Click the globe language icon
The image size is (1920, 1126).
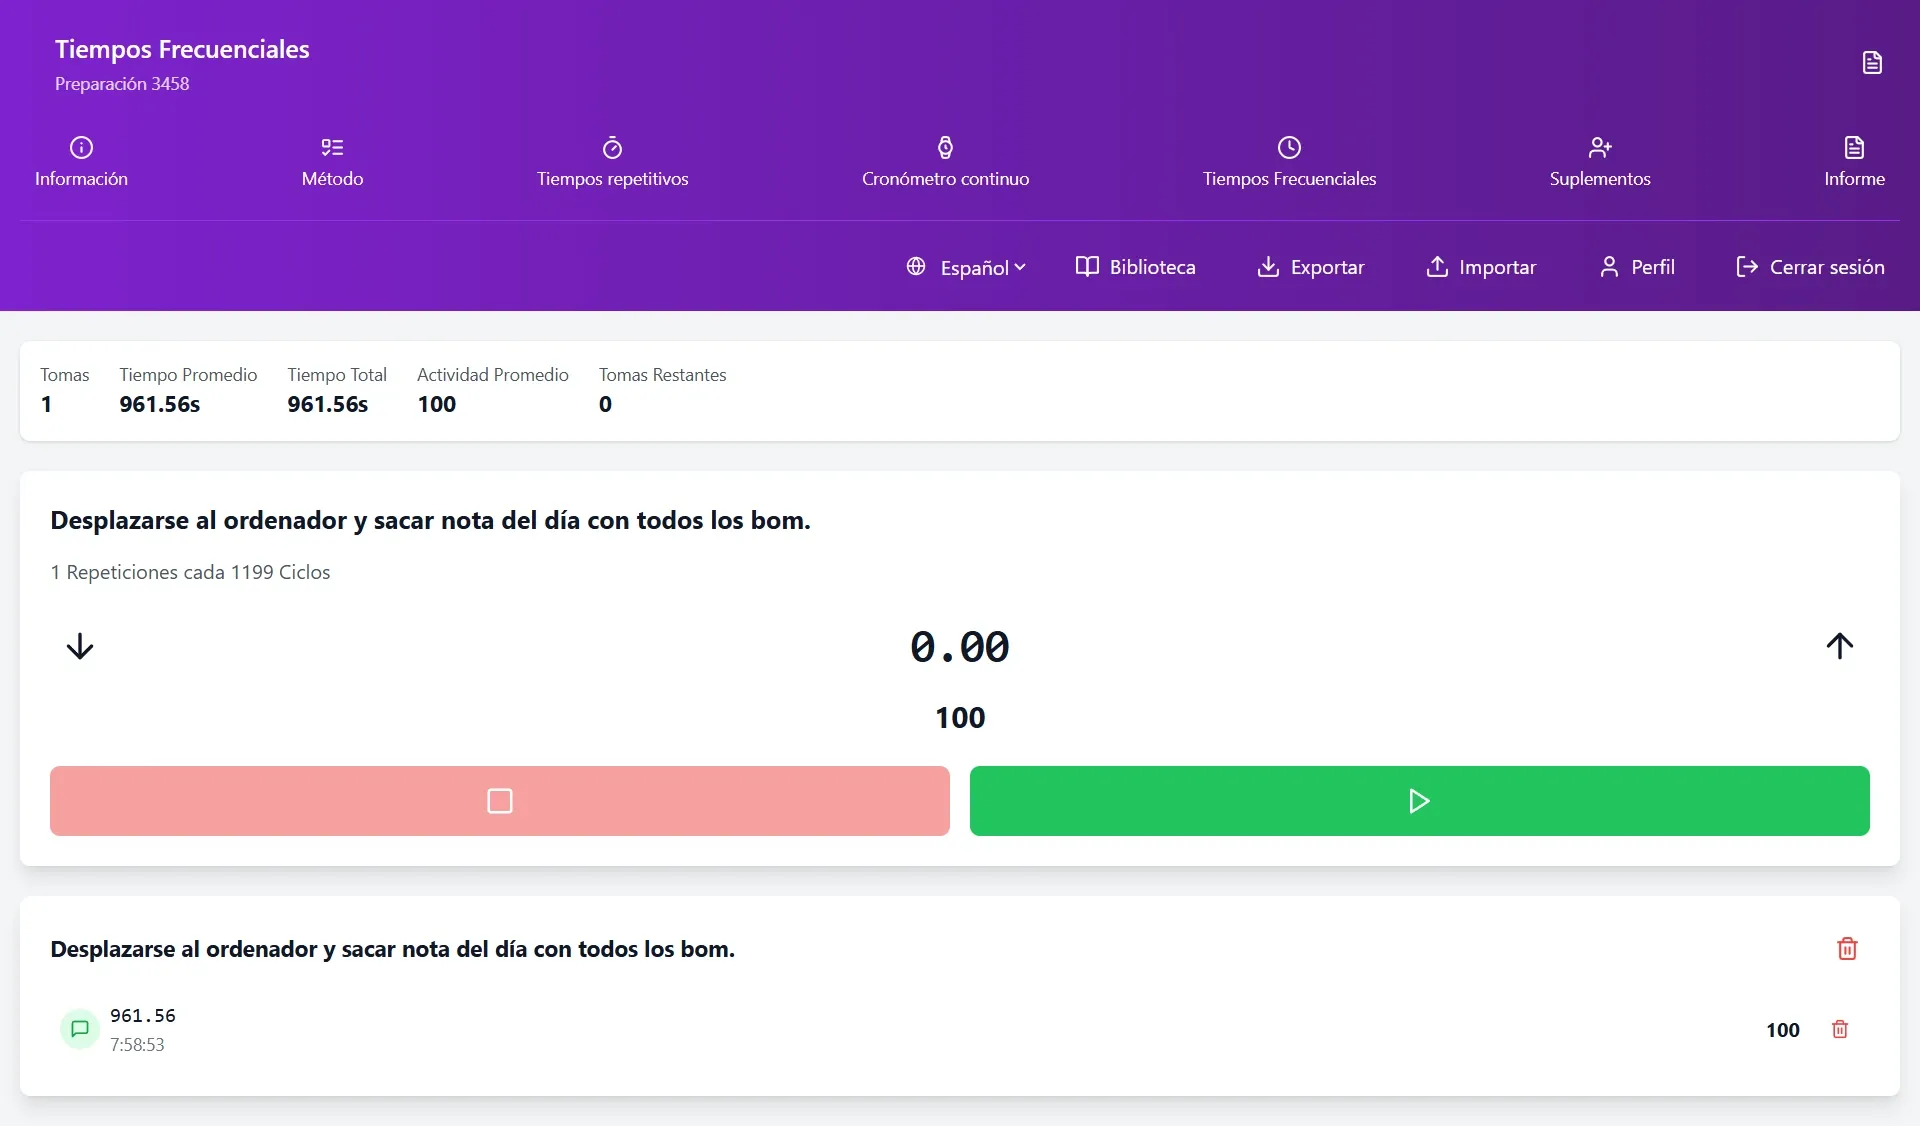pyautogui.click(x=916, y=267)
